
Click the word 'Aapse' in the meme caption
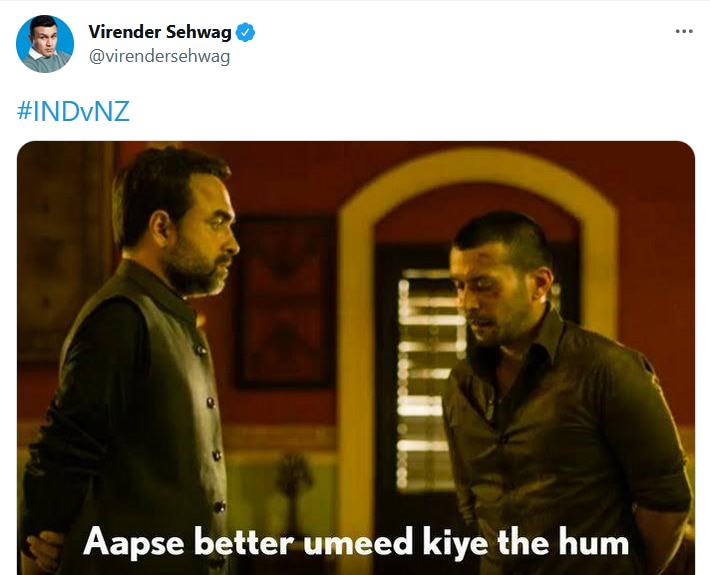(134, 542)
